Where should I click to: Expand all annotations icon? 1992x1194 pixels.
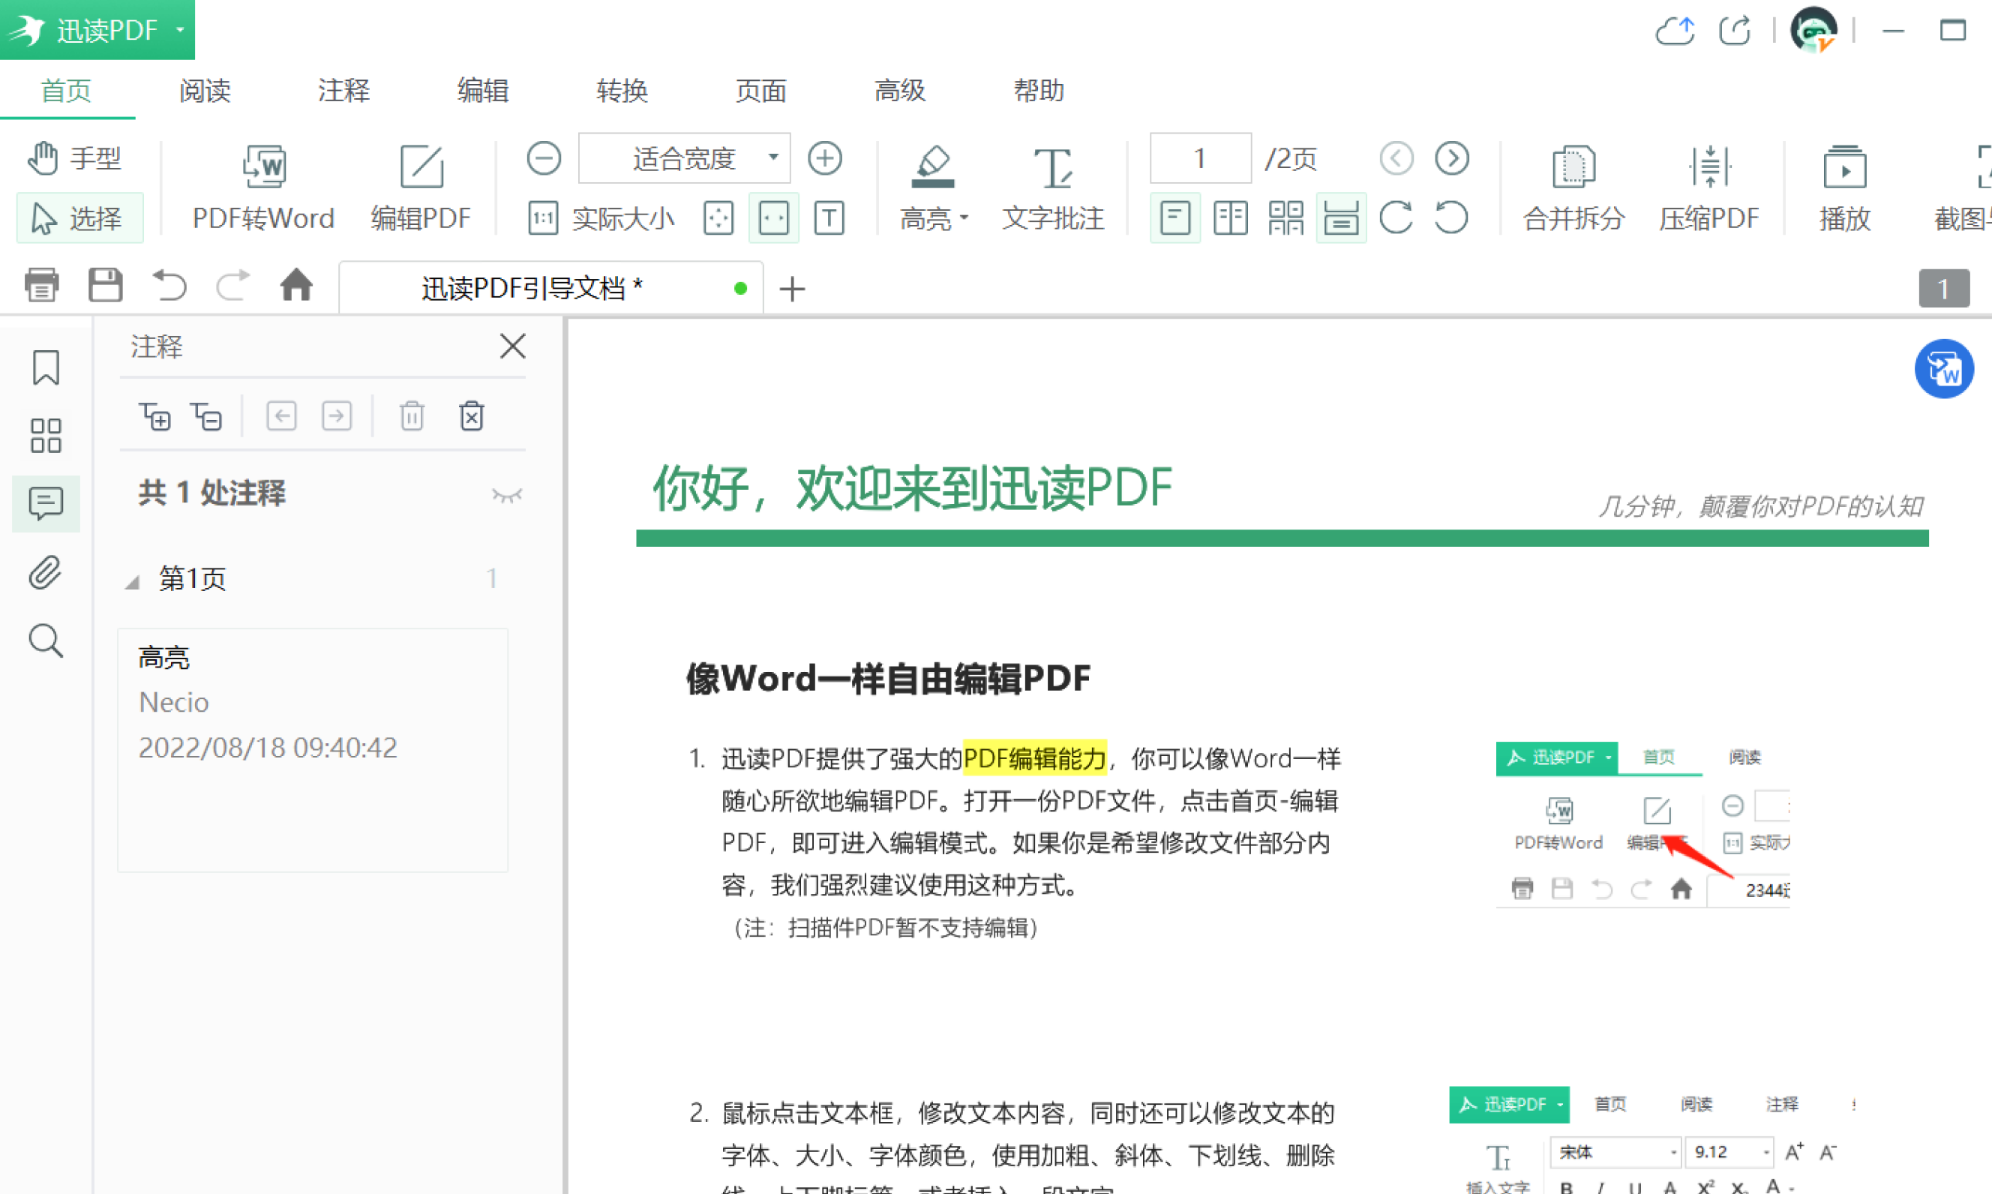click(x=155, y=415)
